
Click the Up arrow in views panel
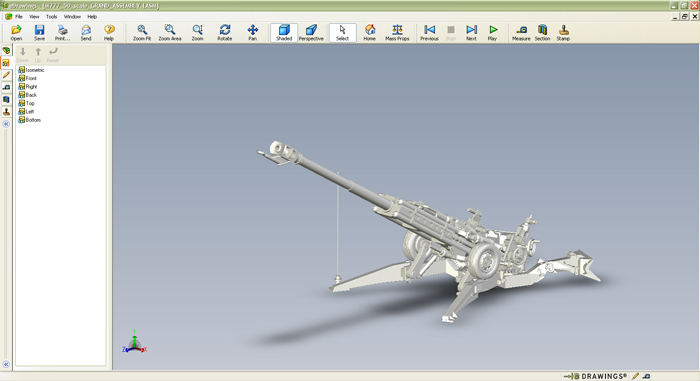coord(38,54)
